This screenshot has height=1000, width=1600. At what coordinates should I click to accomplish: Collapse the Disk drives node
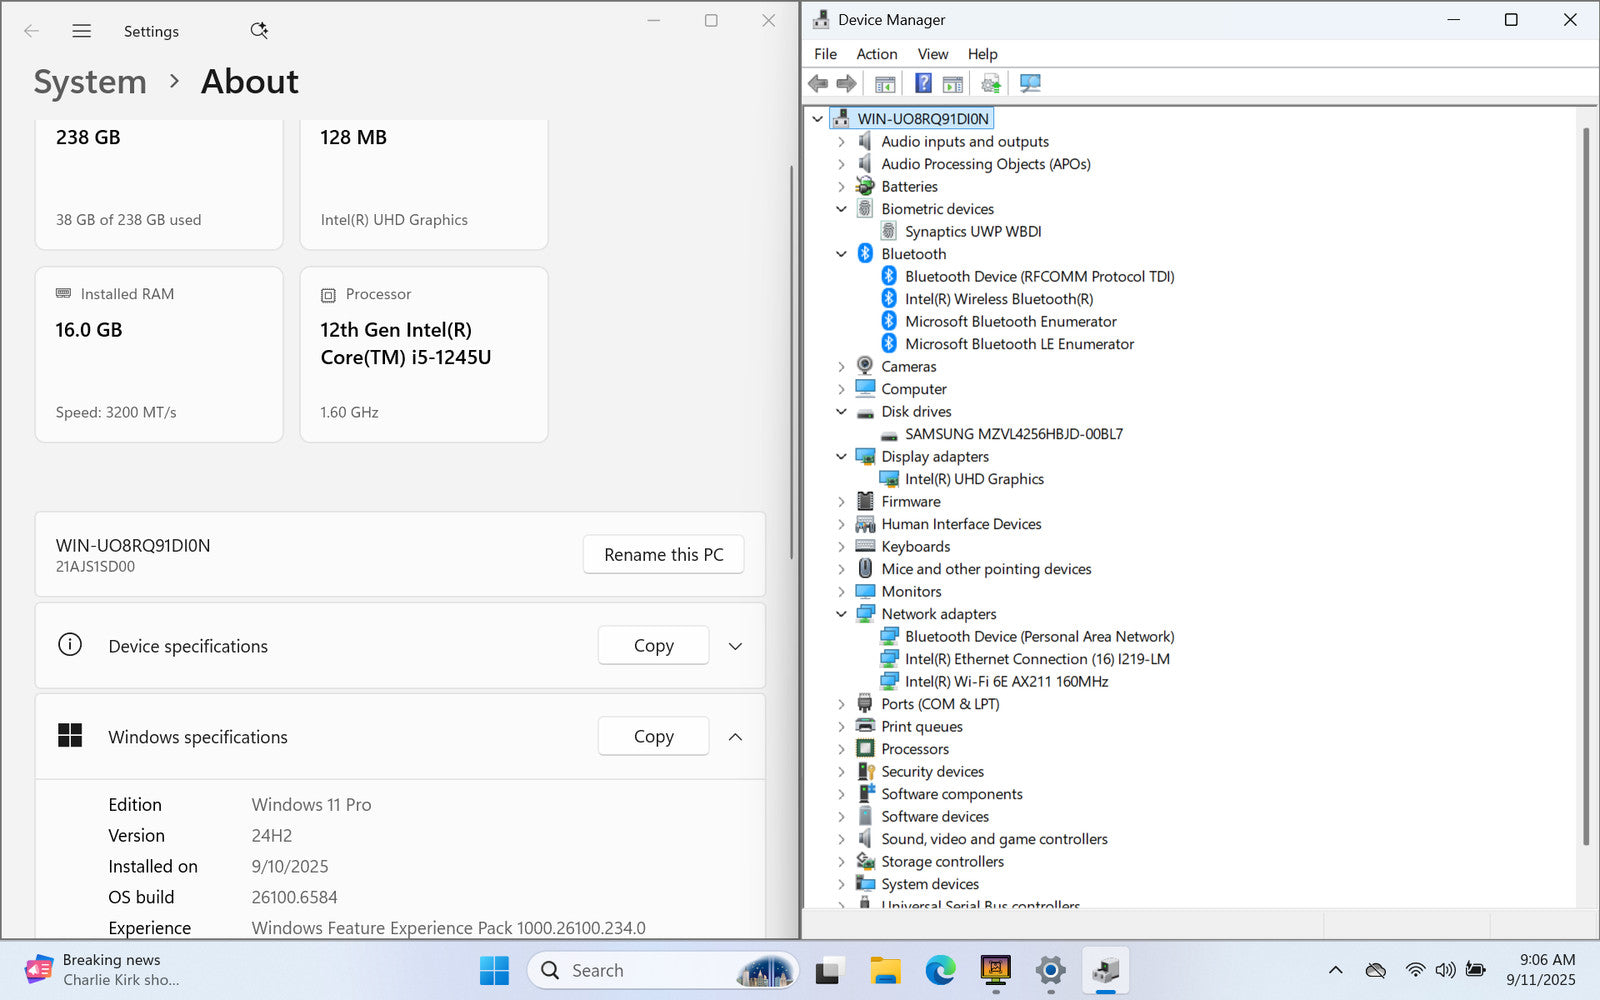click(841, 412)
